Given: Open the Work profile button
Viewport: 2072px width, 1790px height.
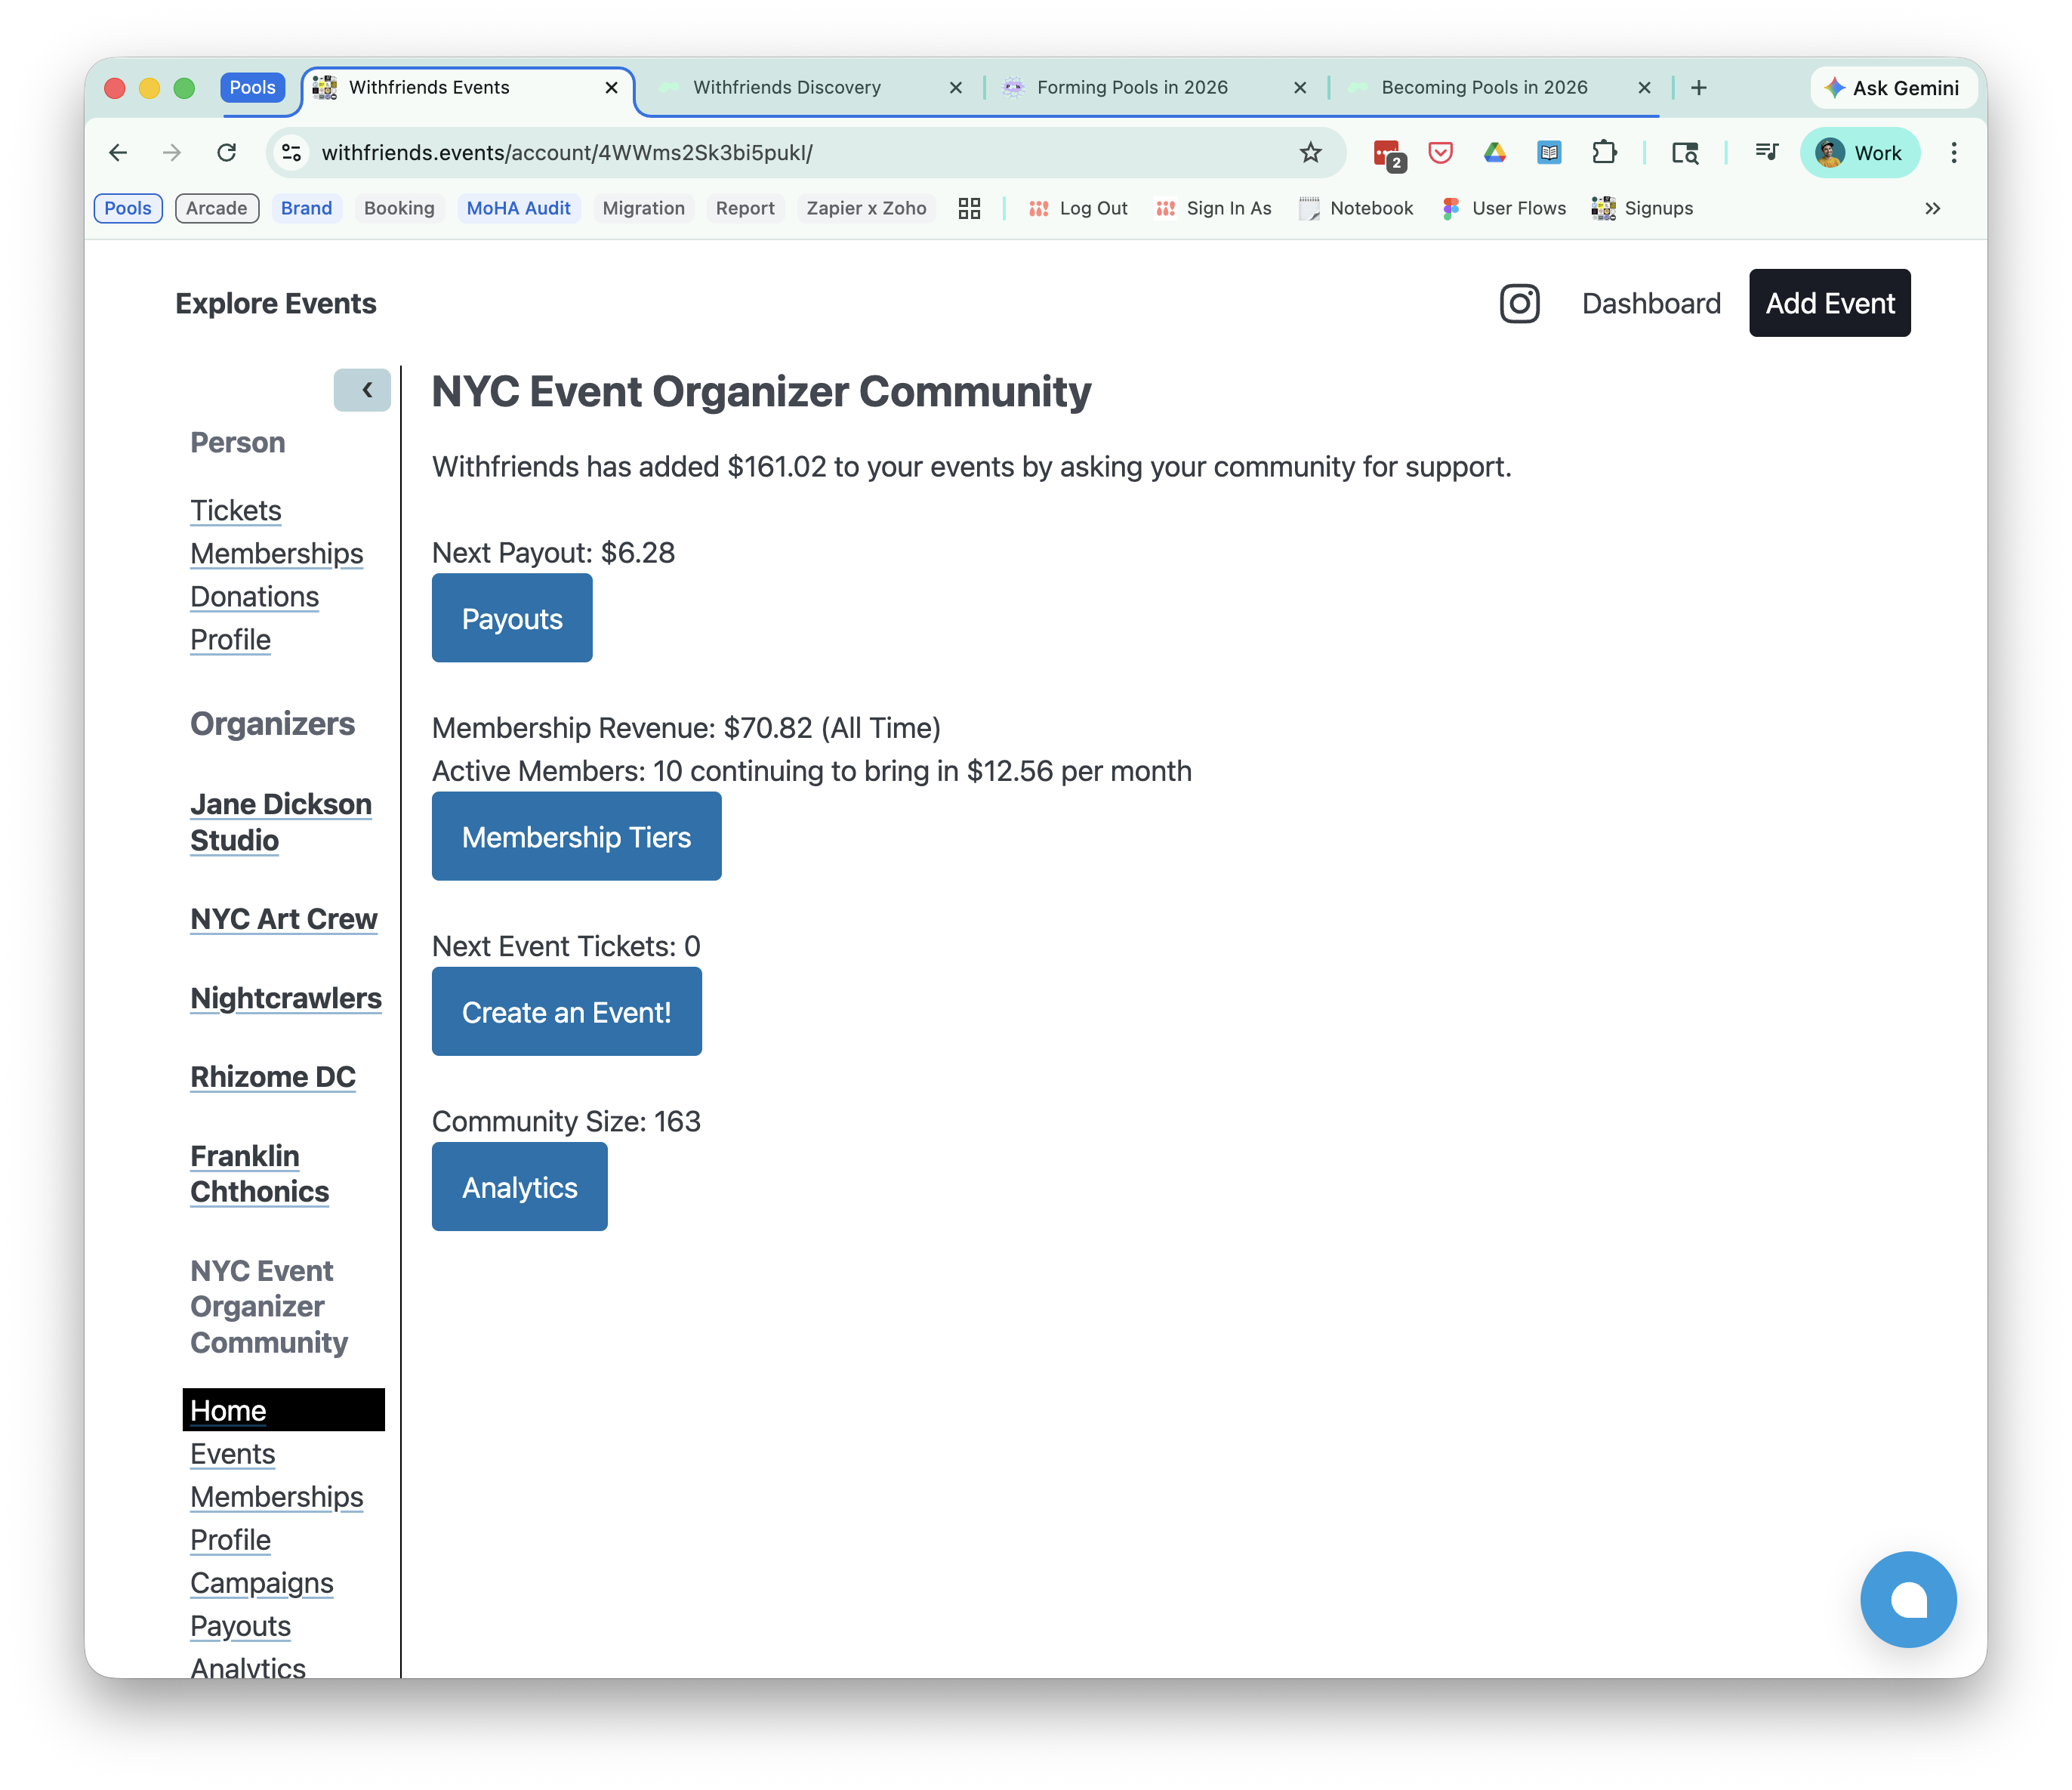Looking at the screenshot, I should [1860, 152].
